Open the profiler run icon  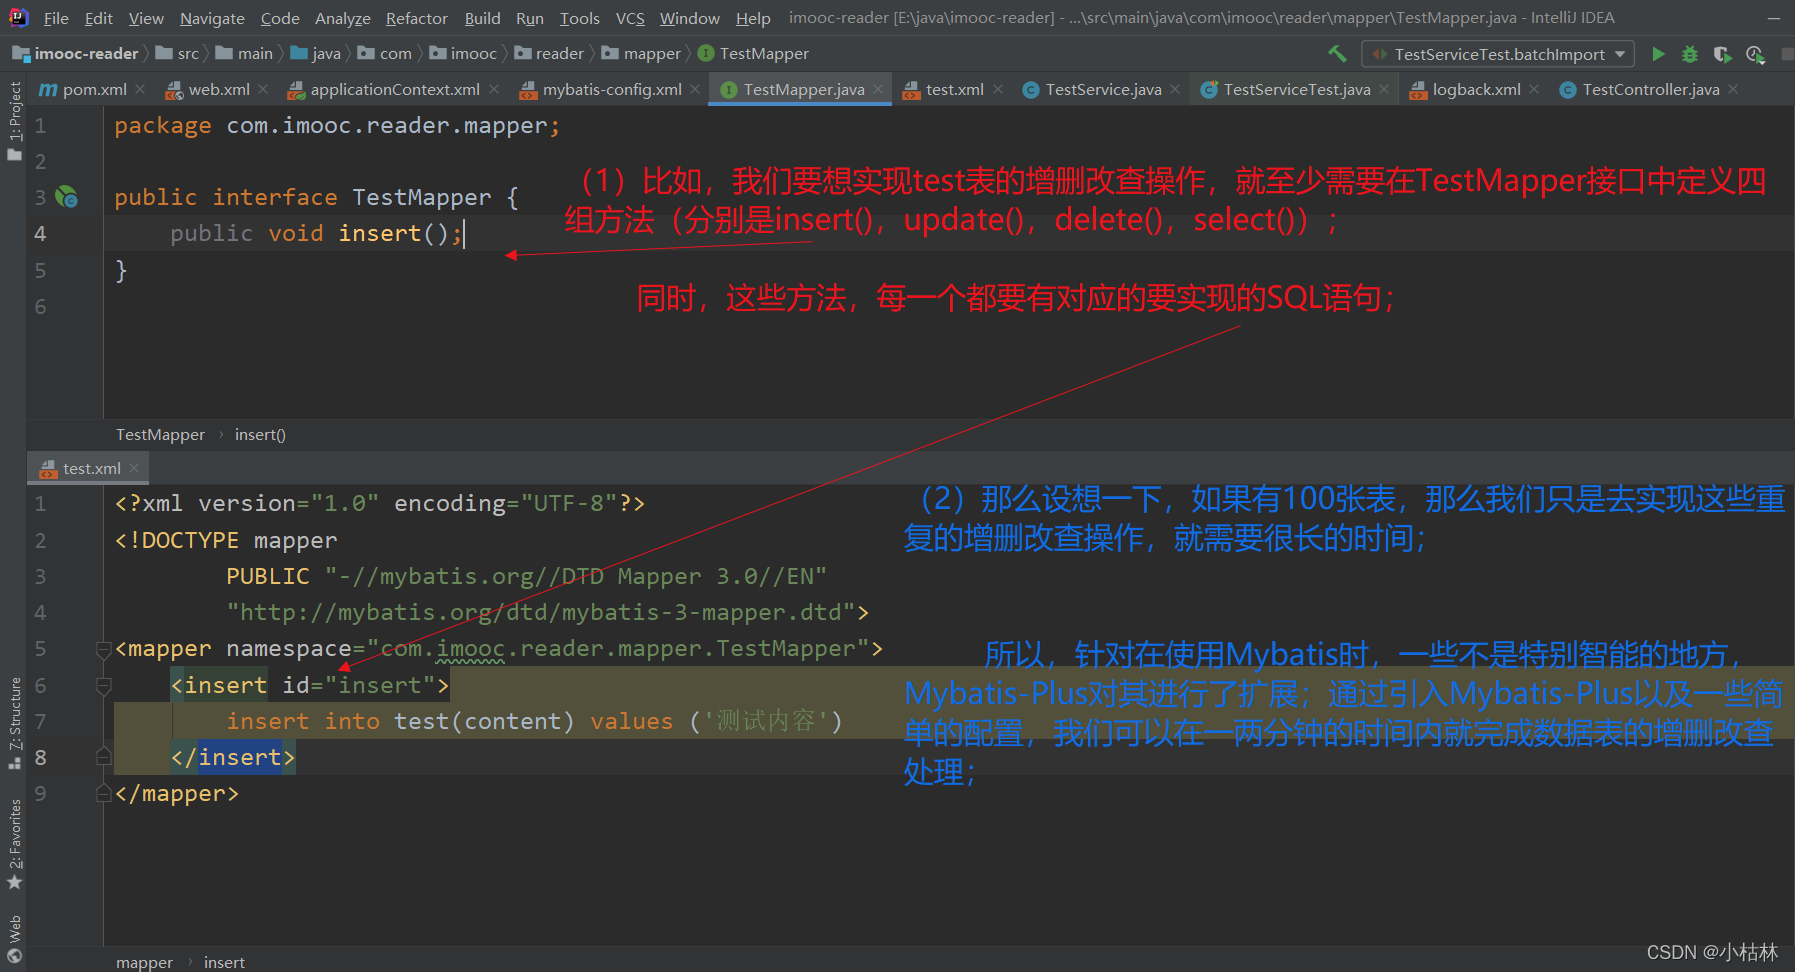(x=1755, y=54)
